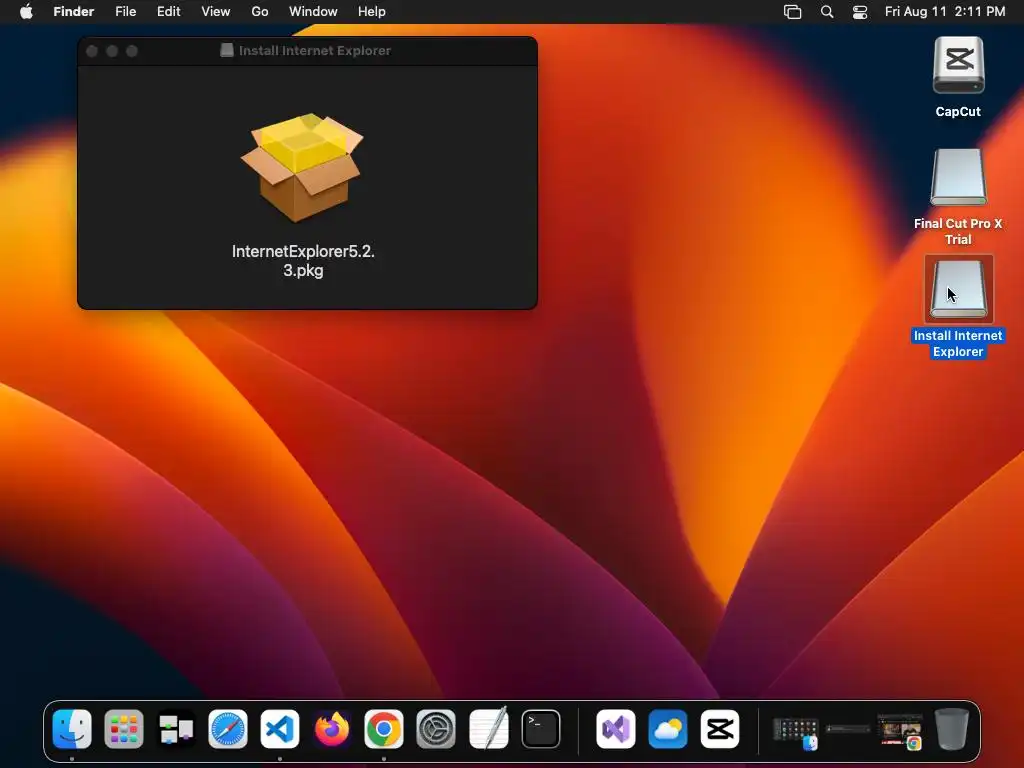
Task: Select the CapCut disk on desktop
Action: [x=958, y=66]
